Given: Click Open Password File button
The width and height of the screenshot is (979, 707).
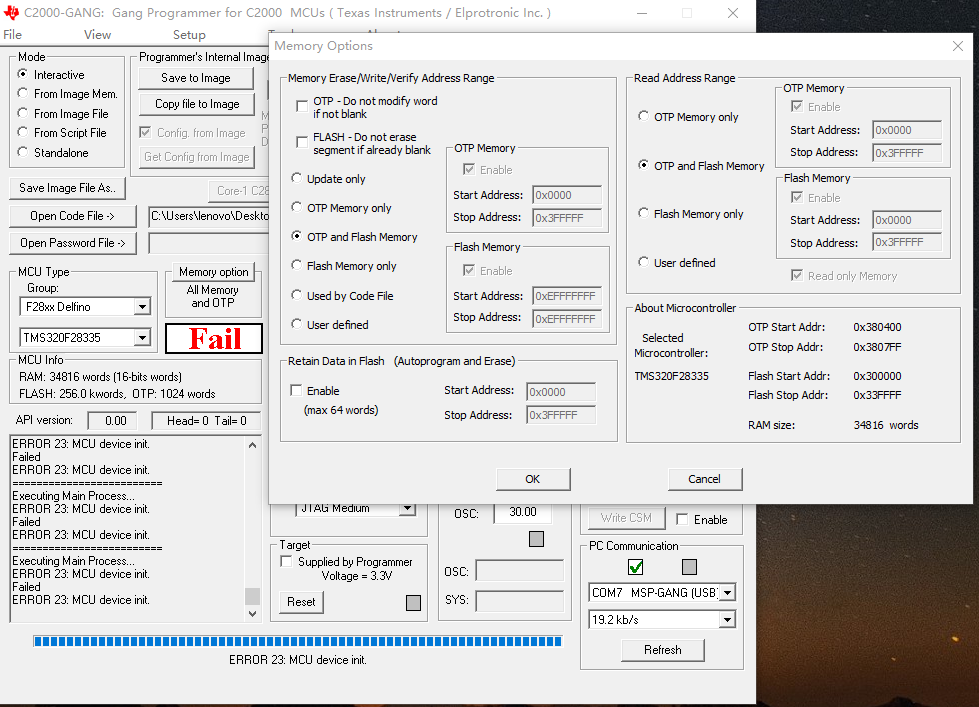Looking at the screenshot, I should pos(72,243).
